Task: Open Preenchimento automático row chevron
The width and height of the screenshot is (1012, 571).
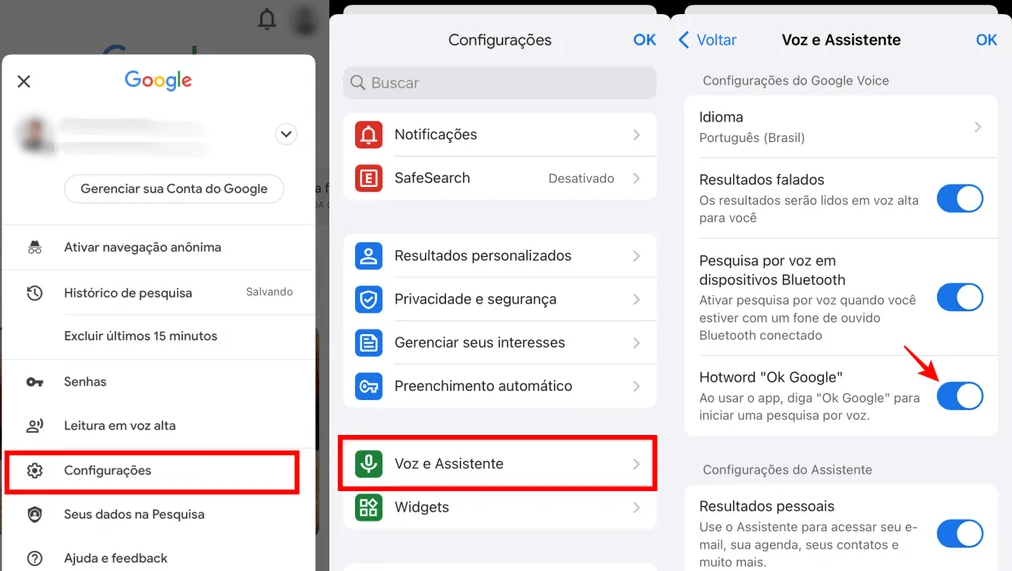Action: pos(636,386)
